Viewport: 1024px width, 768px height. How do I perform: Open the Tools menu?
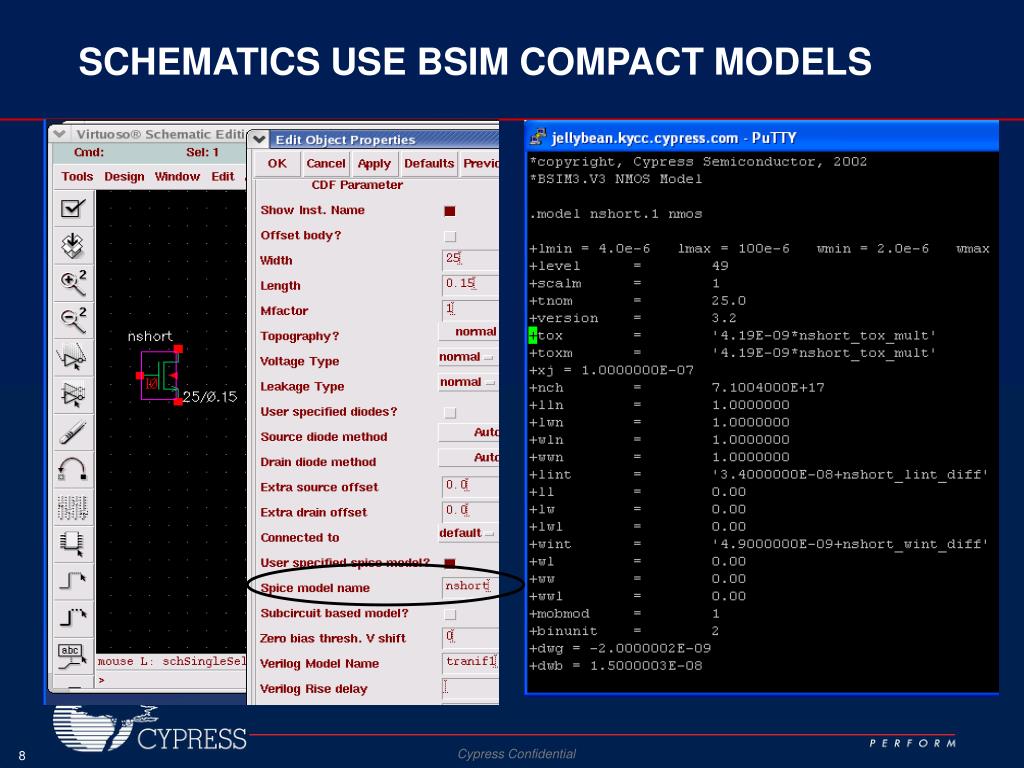click(77, 176)
